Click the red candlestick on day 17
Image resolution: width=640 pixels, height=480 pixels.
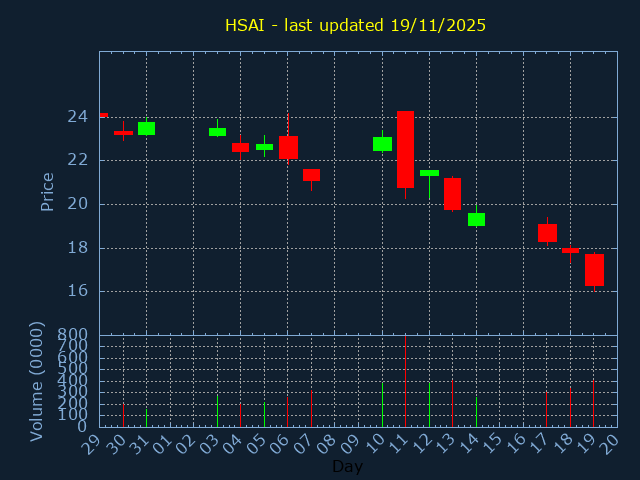coord(547,232)
